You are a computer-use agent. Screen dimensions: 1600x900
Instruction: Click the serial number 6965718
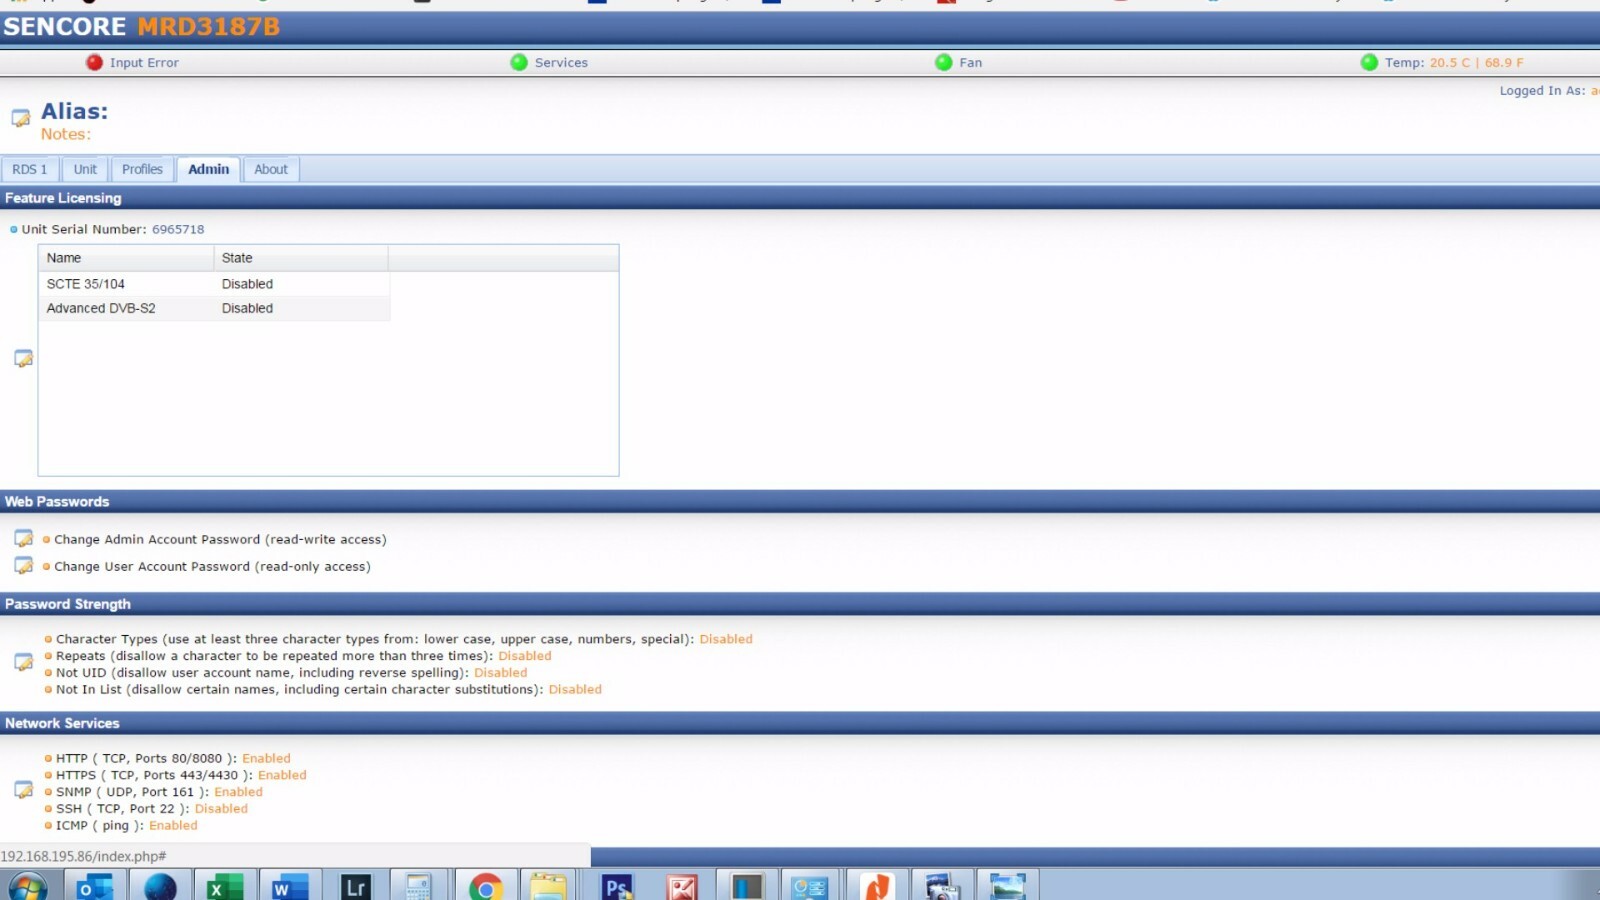(x=178, y=229)
